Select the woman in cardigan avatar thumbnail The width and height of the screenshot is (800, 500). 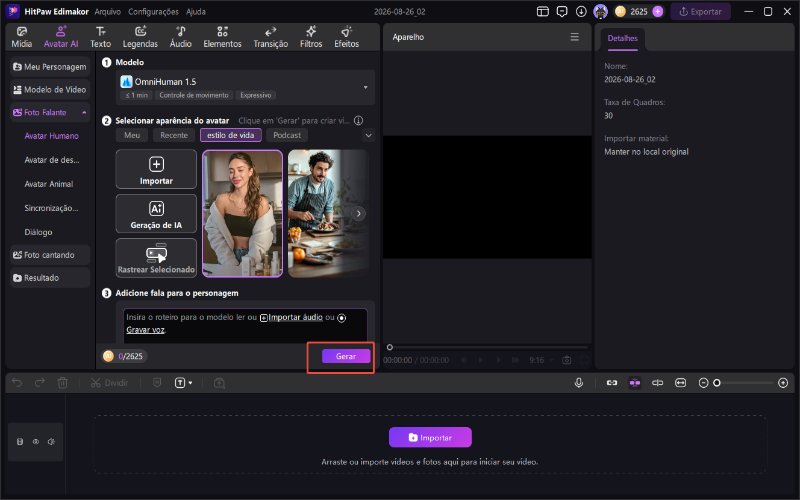pyautogui.click(x=242, y=214)
